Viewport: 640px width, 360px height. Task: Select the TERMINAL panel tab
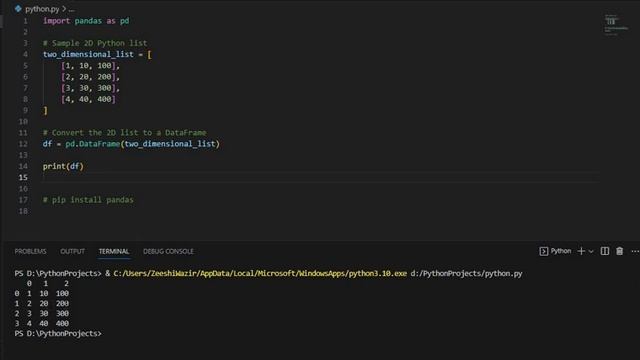pos(114,251)
